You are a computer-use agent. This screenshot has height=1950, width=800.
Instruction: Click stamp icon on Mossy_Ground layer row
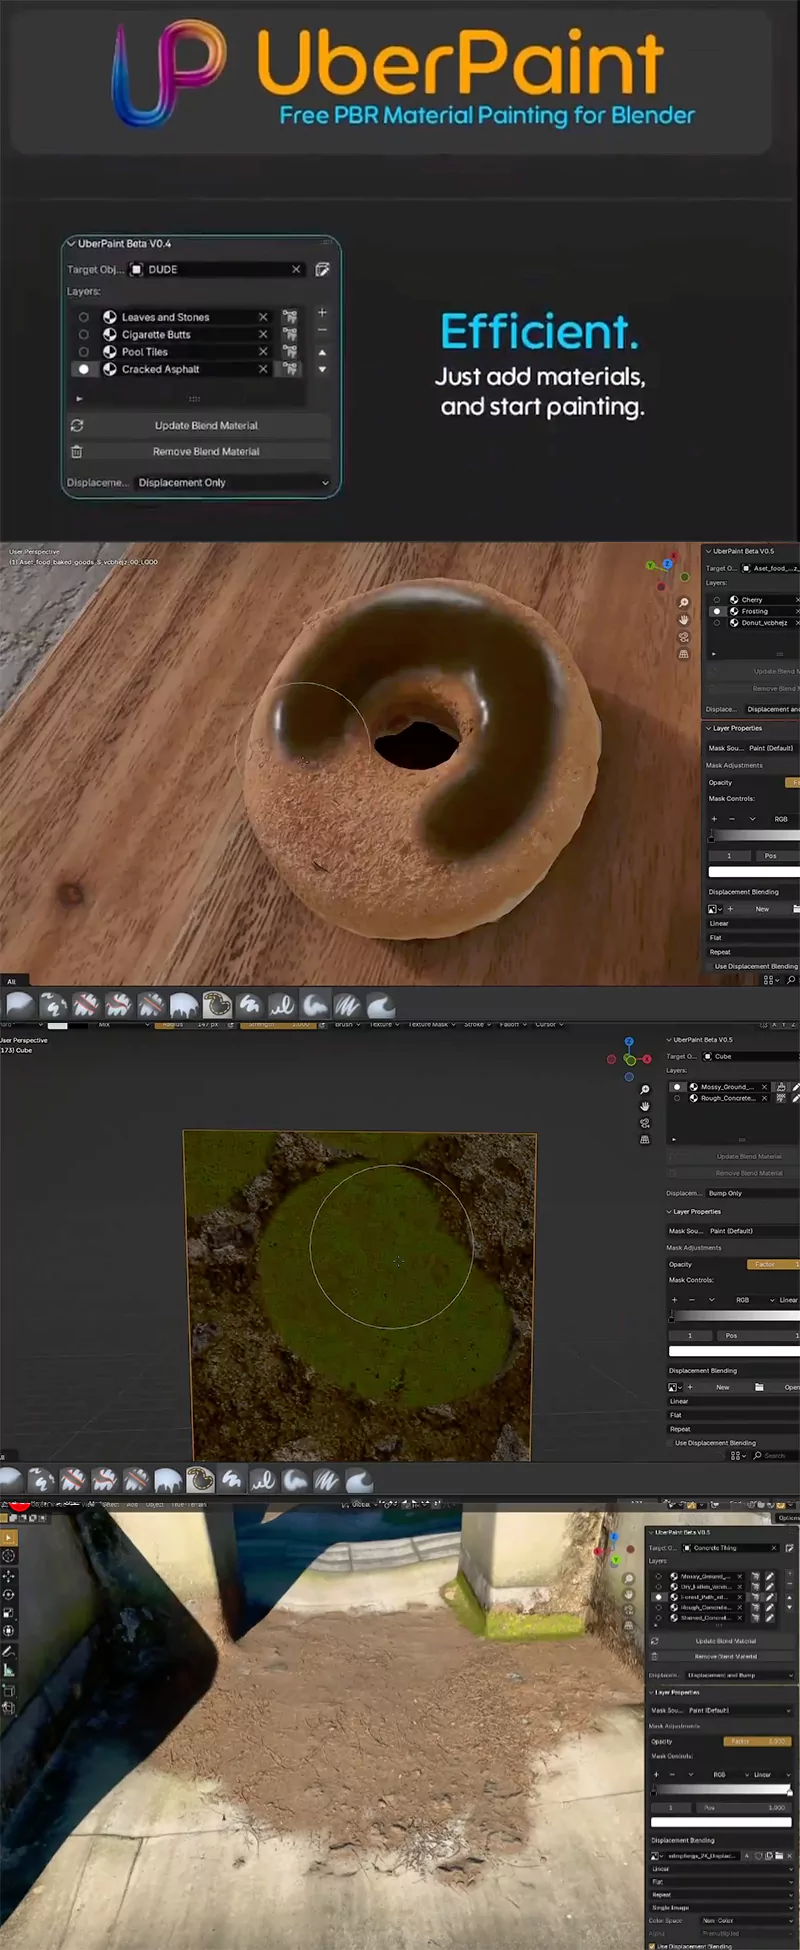pos(781,1087)
